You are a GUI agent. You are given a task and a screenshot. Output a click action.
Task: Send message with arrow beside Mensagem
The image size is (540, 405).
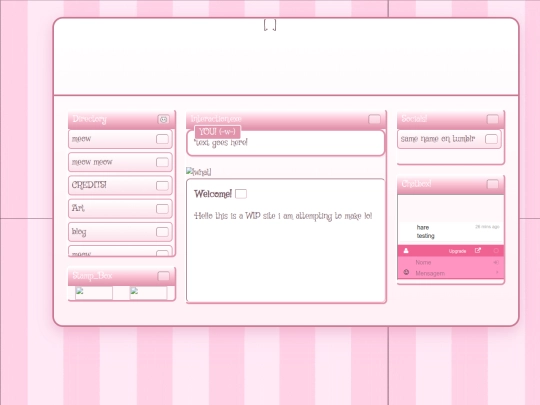[x=497, y=272]
